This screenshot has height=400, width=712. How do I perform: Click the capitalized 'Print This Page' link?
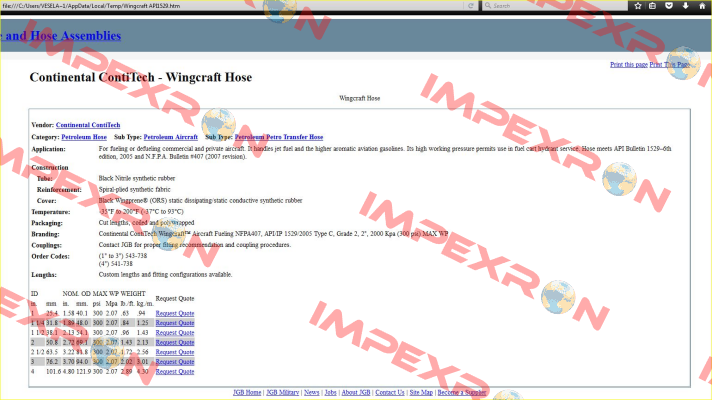tap(669, 64)
